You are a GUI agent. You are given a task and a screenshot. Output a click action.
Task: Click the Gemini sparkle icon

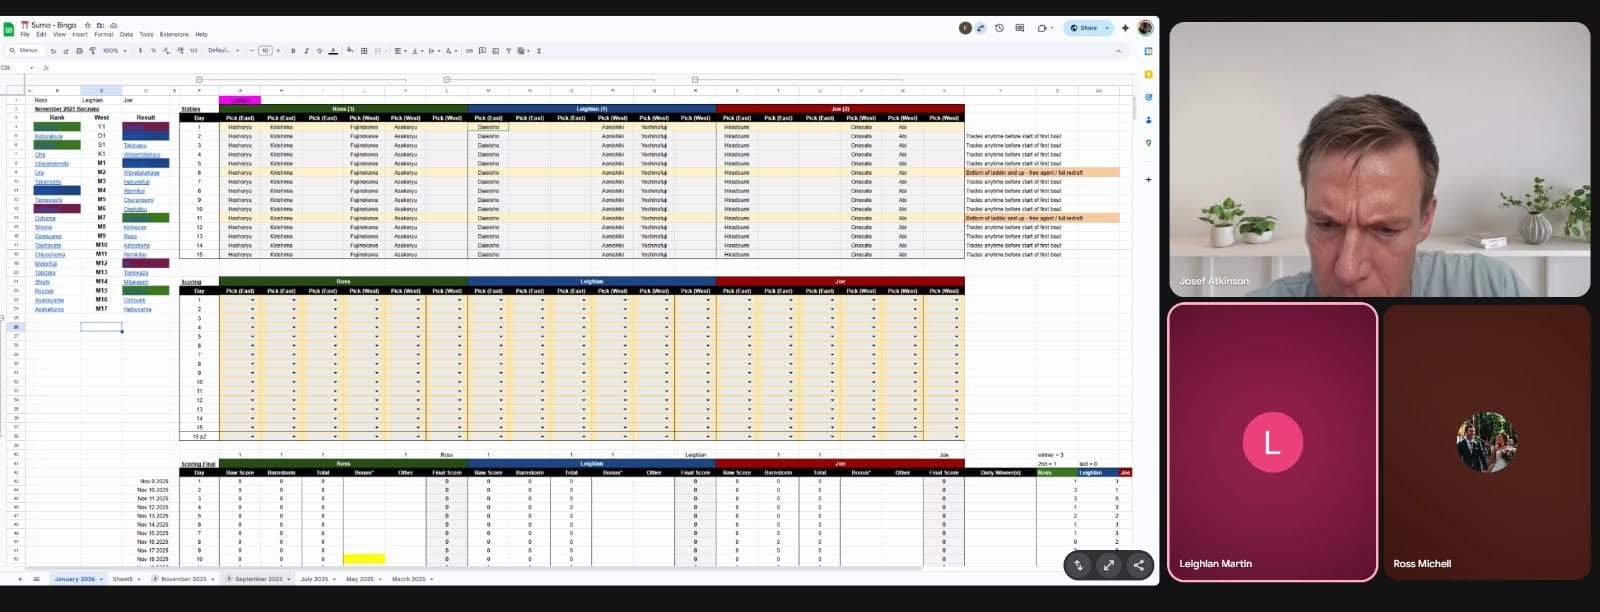pos(1125,28)
